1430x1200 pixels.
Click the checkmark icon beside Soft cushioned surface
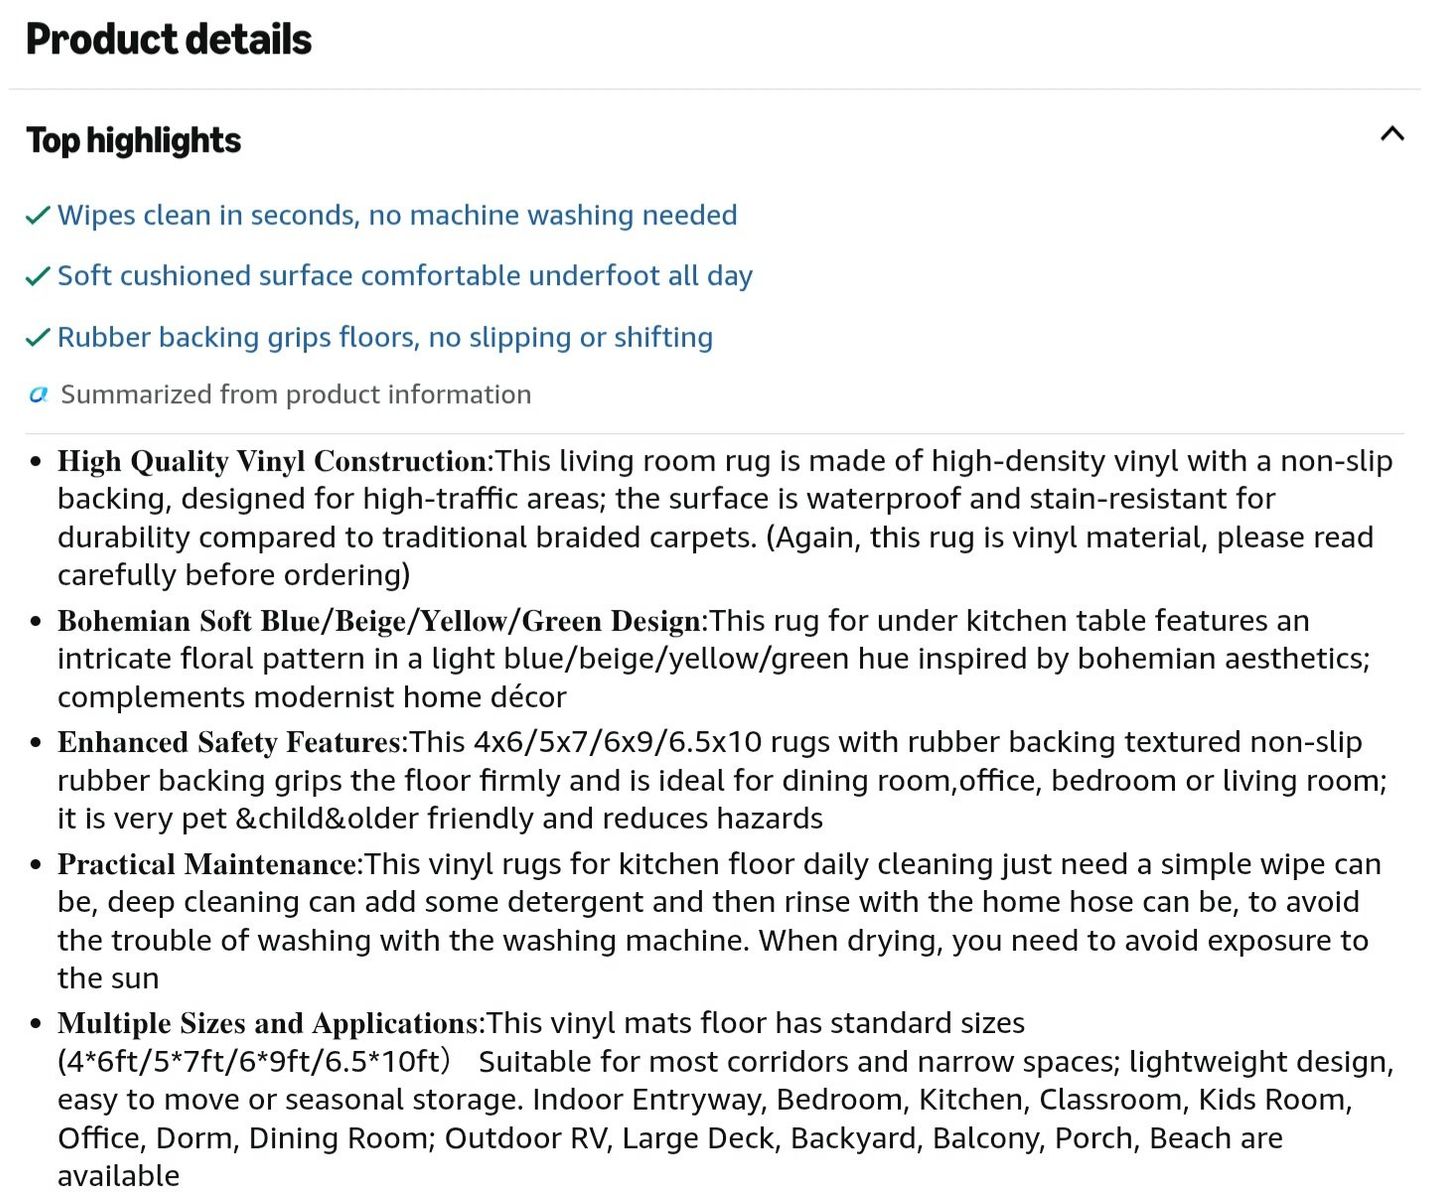coord(38,276)
